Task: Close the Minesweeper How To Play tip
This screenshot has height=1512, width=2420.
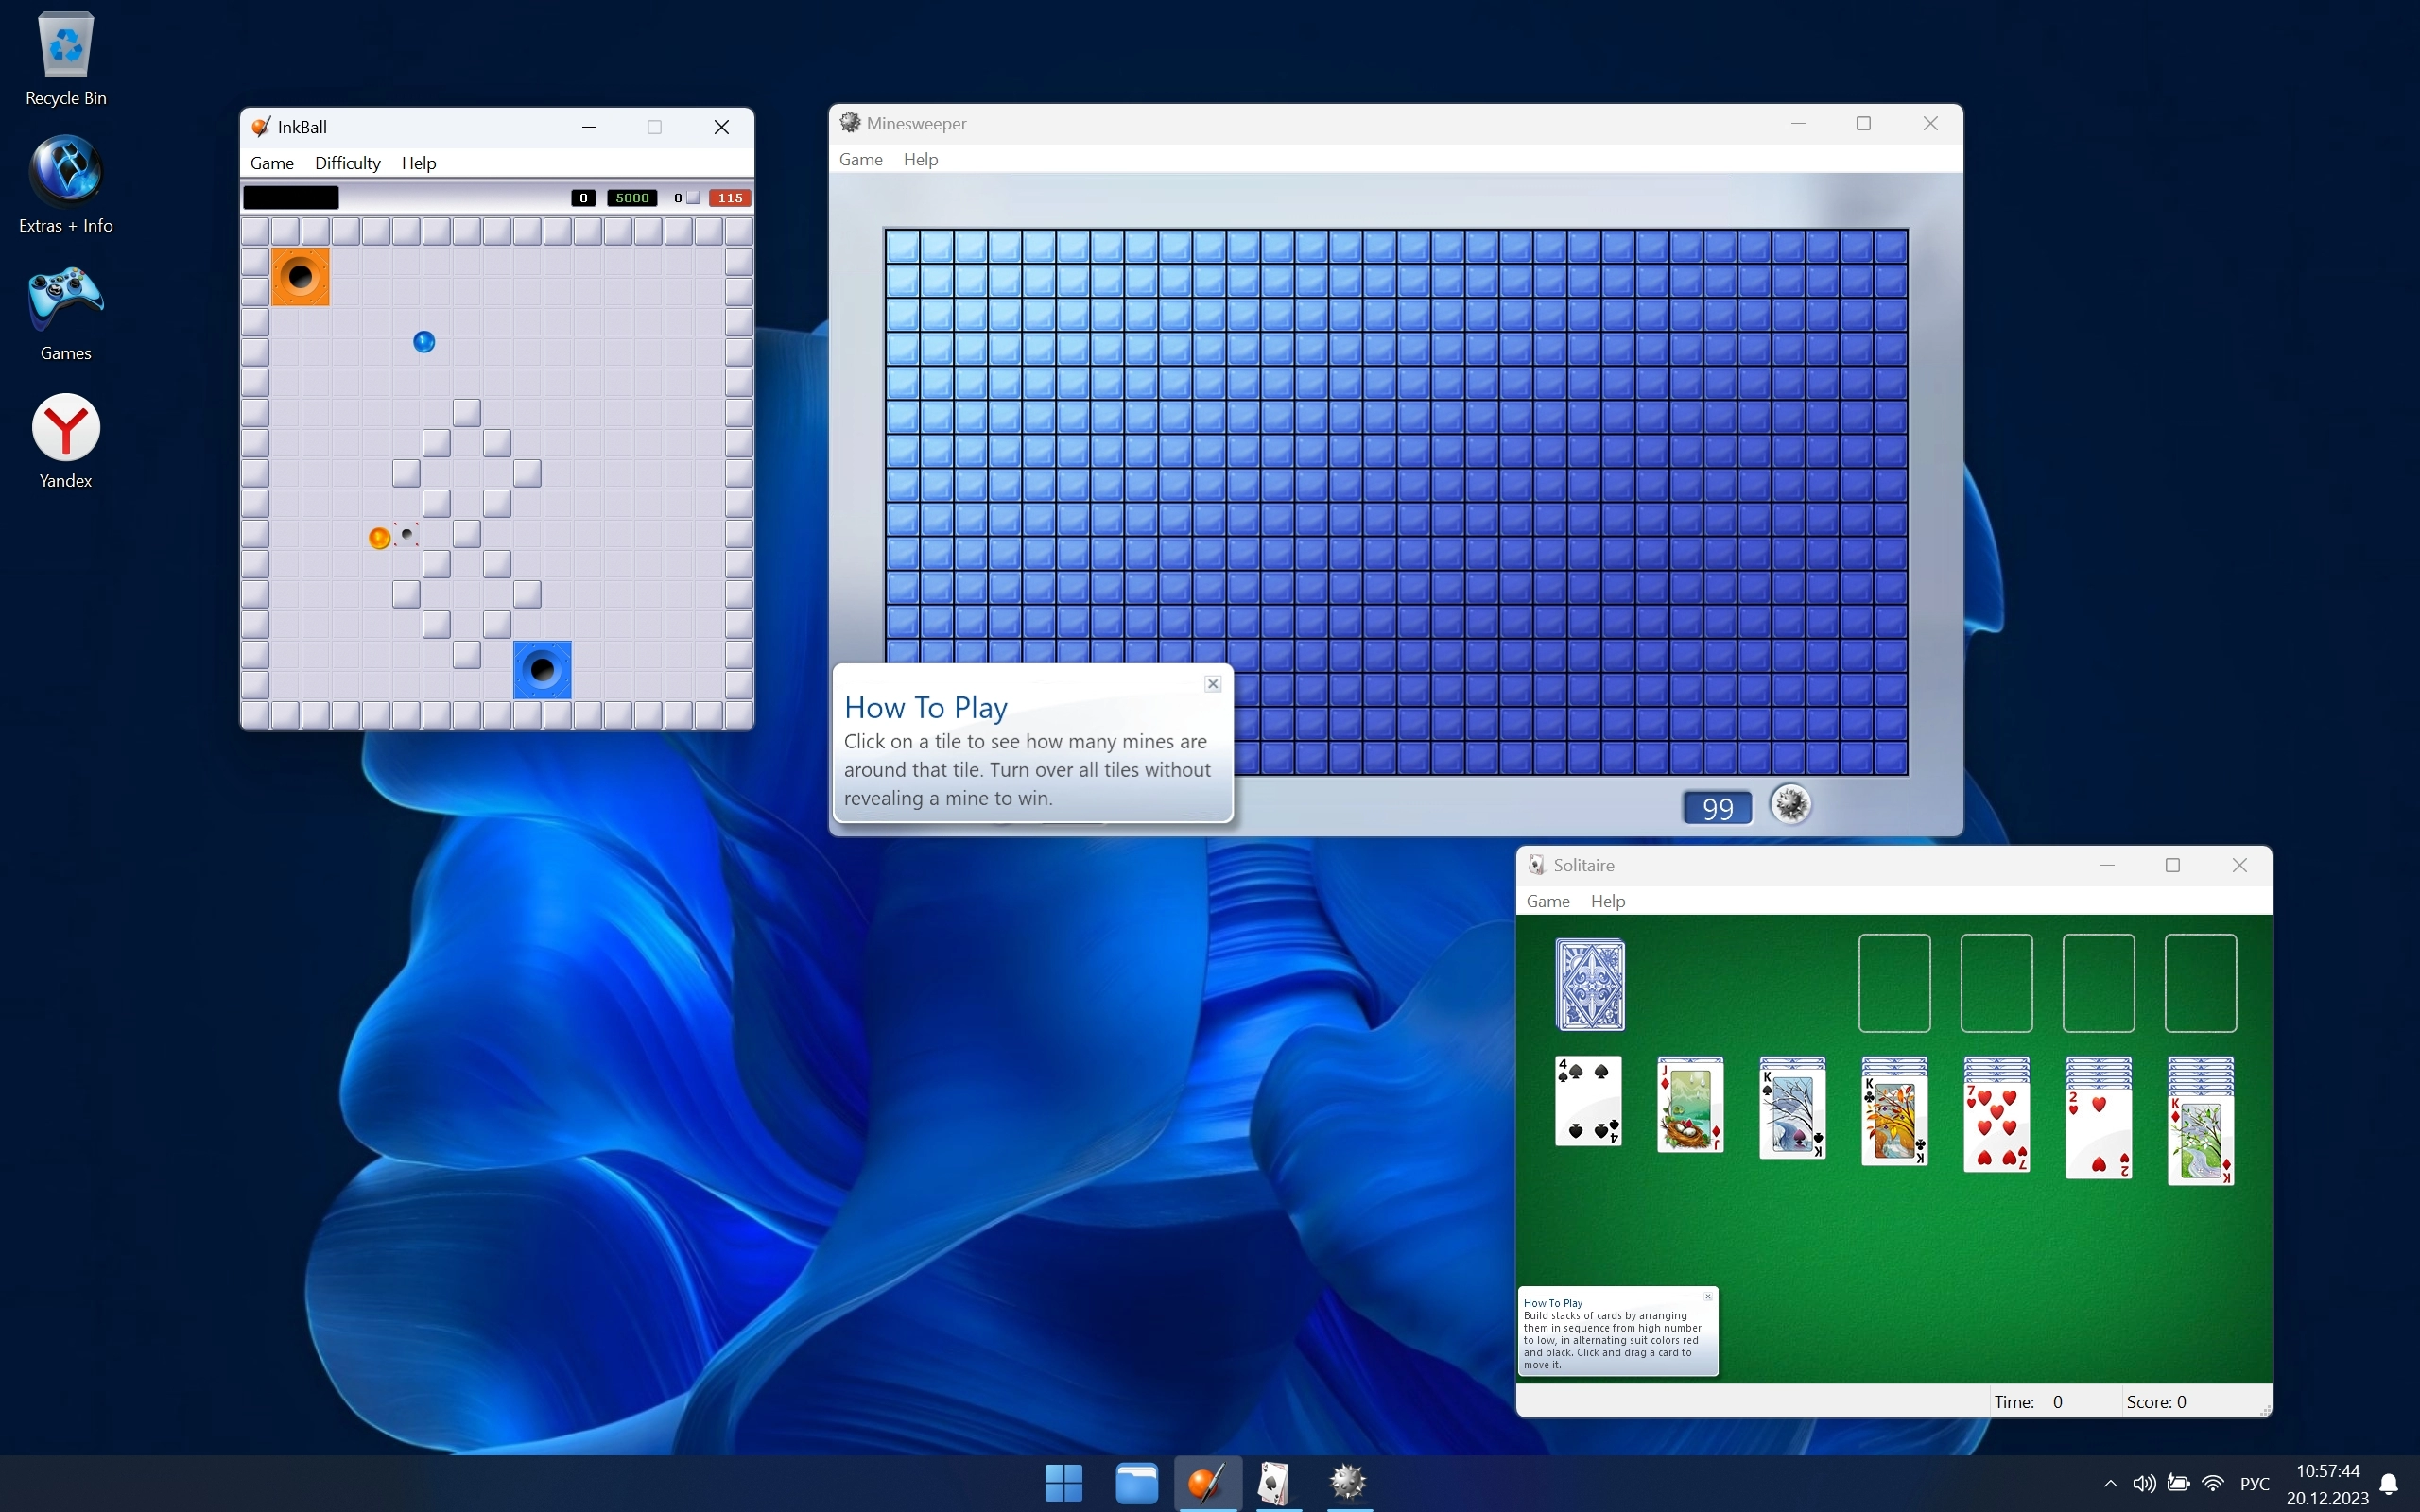Action: (1212, 684)
